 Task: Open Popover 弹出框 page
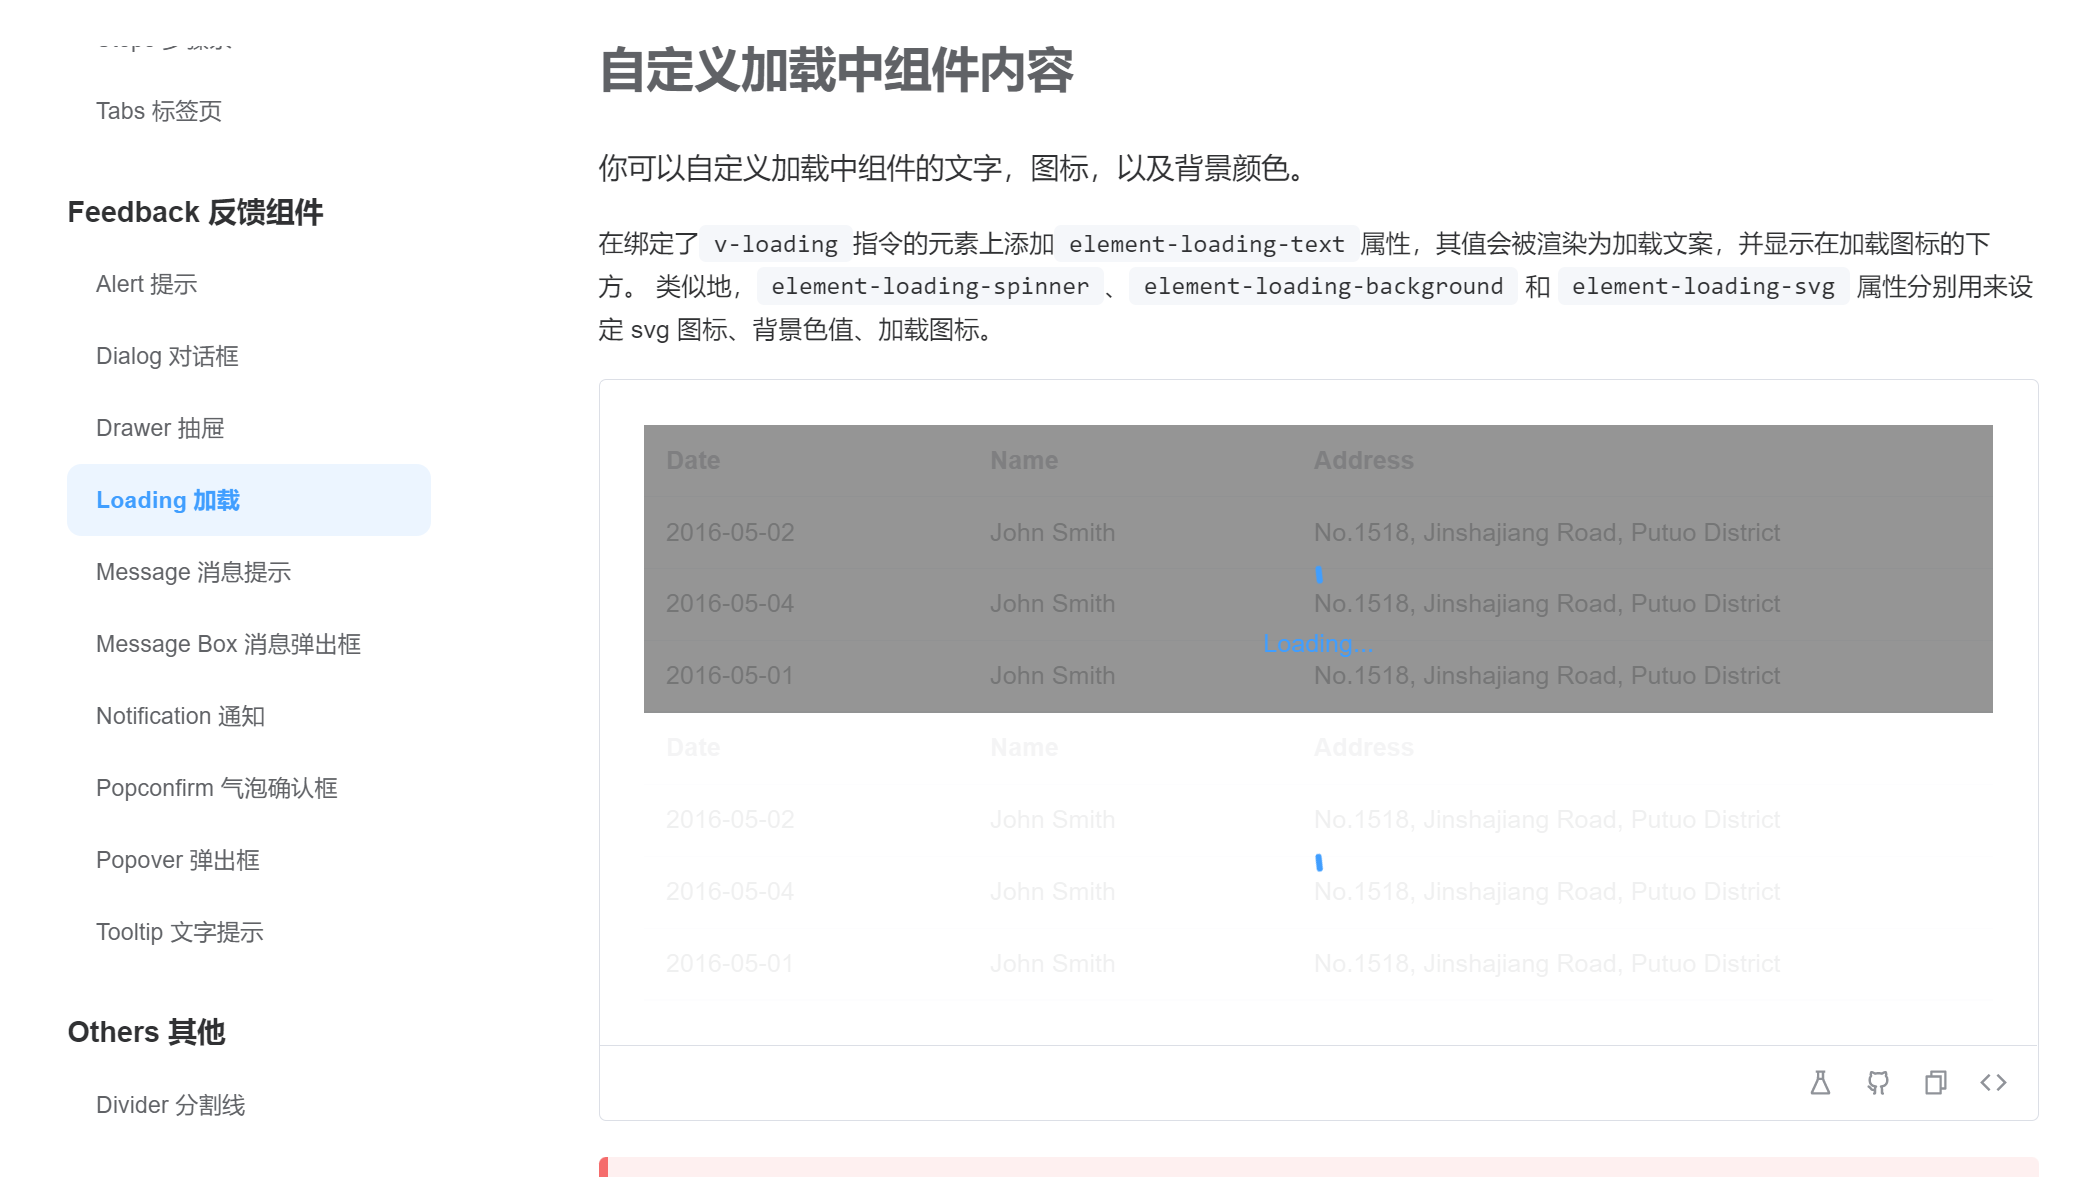[x=177, y=860]
